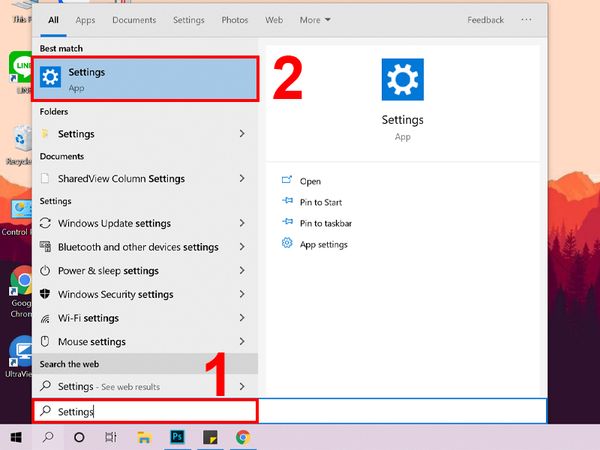Open Task View in the taskbar
The height and width of the screenshot is (450, 600).
[111, 437]
